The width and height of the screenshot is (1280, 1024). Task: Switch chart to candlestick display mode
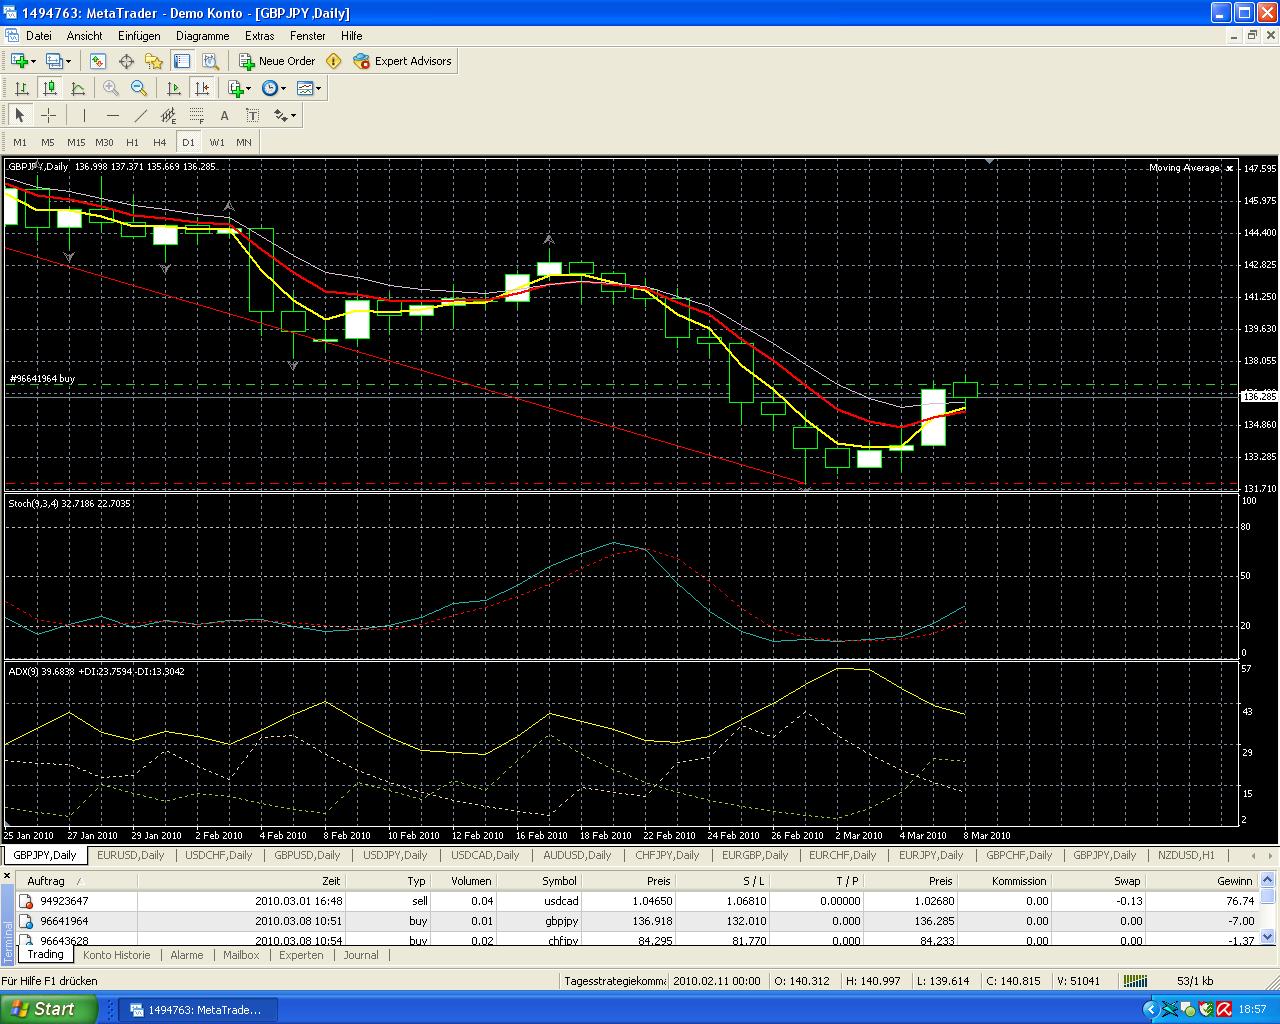pyautogui.click(x=49, y=88)
